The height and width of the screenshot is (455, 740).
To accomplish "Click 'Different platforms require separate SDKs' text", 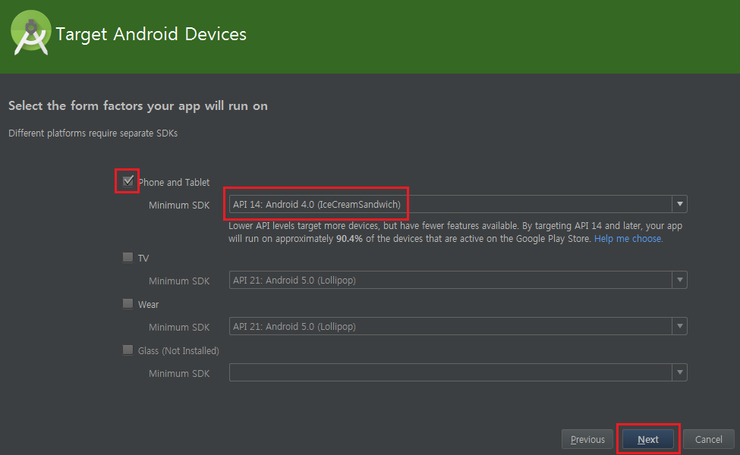I will 93,133.
